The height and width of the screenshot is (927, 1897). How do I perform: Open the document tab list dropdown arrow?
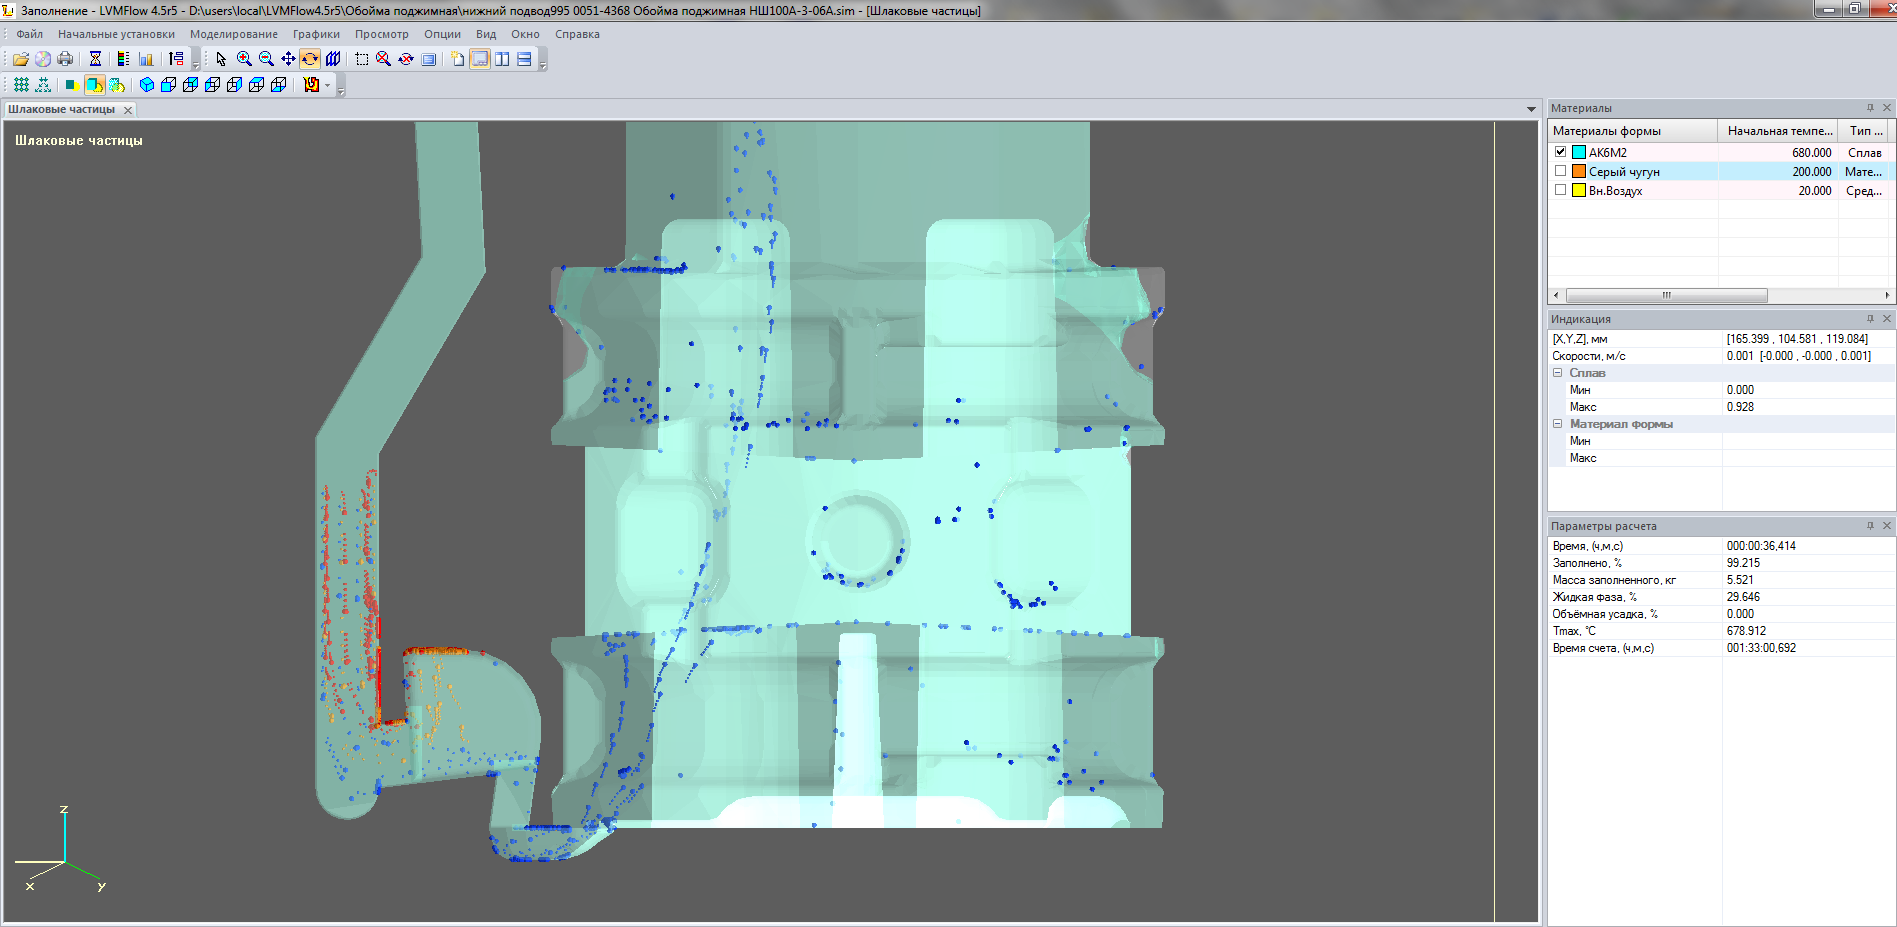(x=1531, y=109)
